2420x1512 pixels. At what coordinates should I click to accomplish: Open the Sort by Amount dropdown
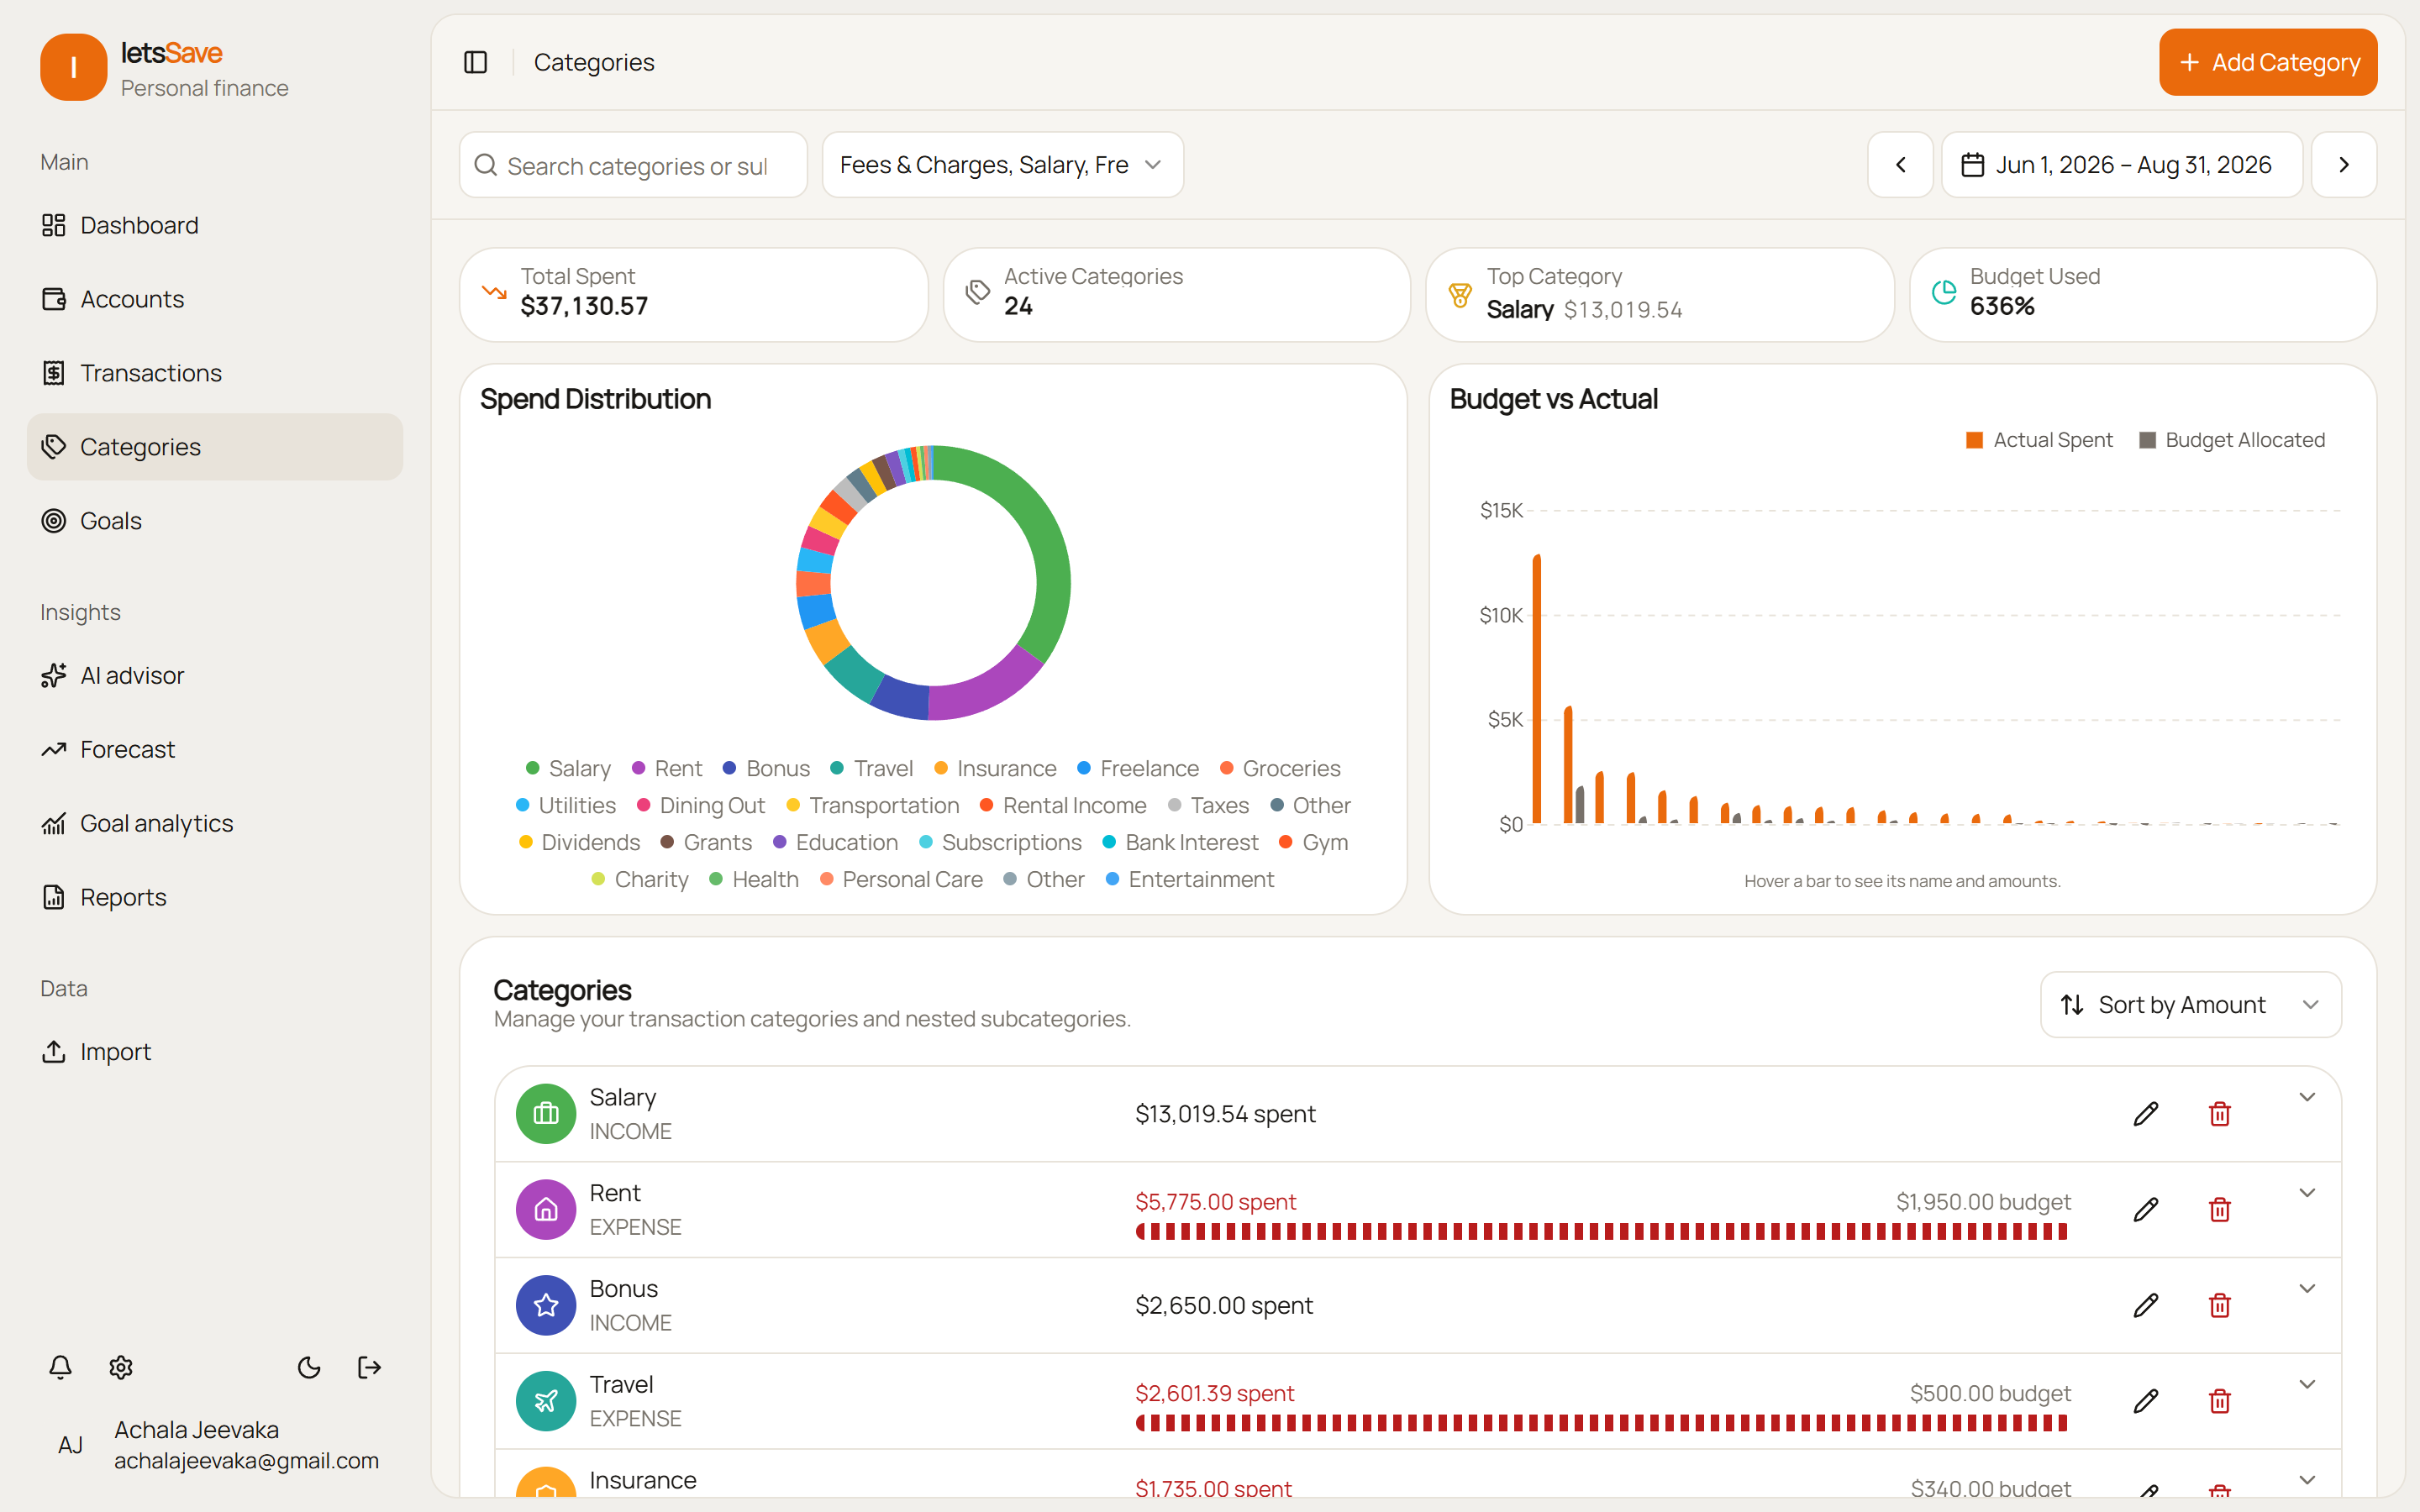tap(2190, 1005)
